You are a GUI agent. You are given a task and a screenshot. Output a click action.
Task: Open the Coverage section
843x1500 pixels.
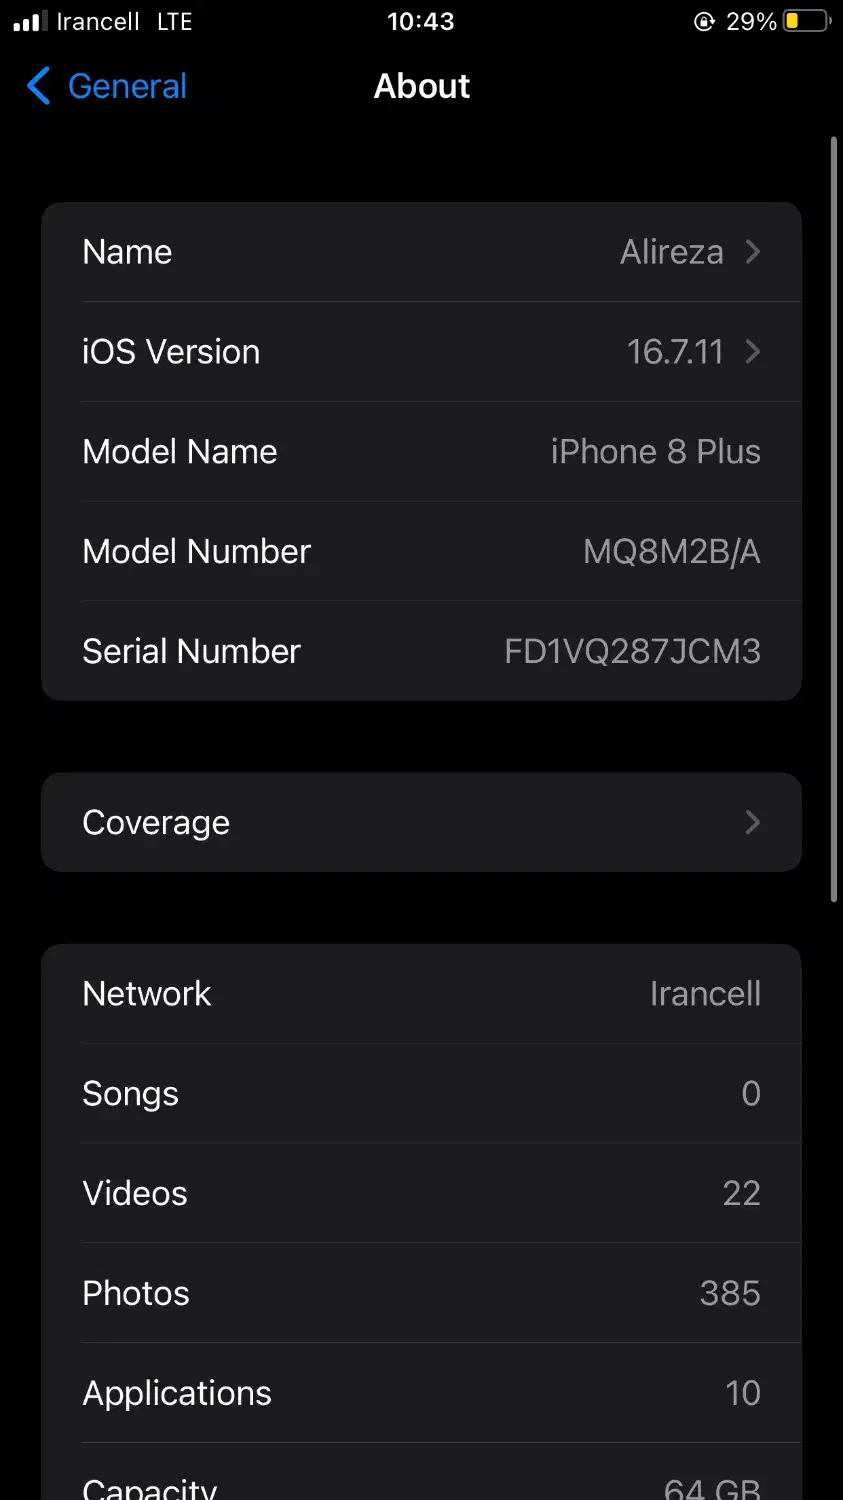pyautogui.click(x=156, y=822)
